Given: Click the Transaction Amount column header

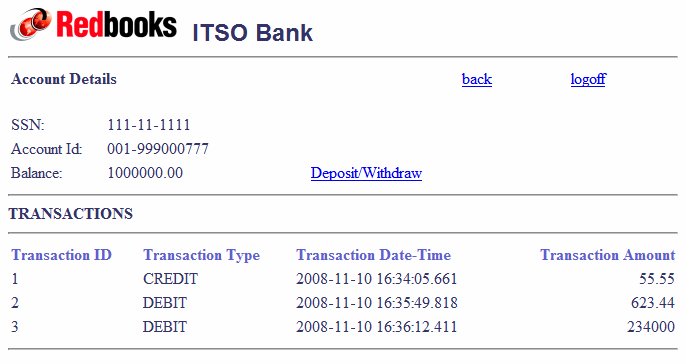Looking at the screenshot, I should pos(608,255).
